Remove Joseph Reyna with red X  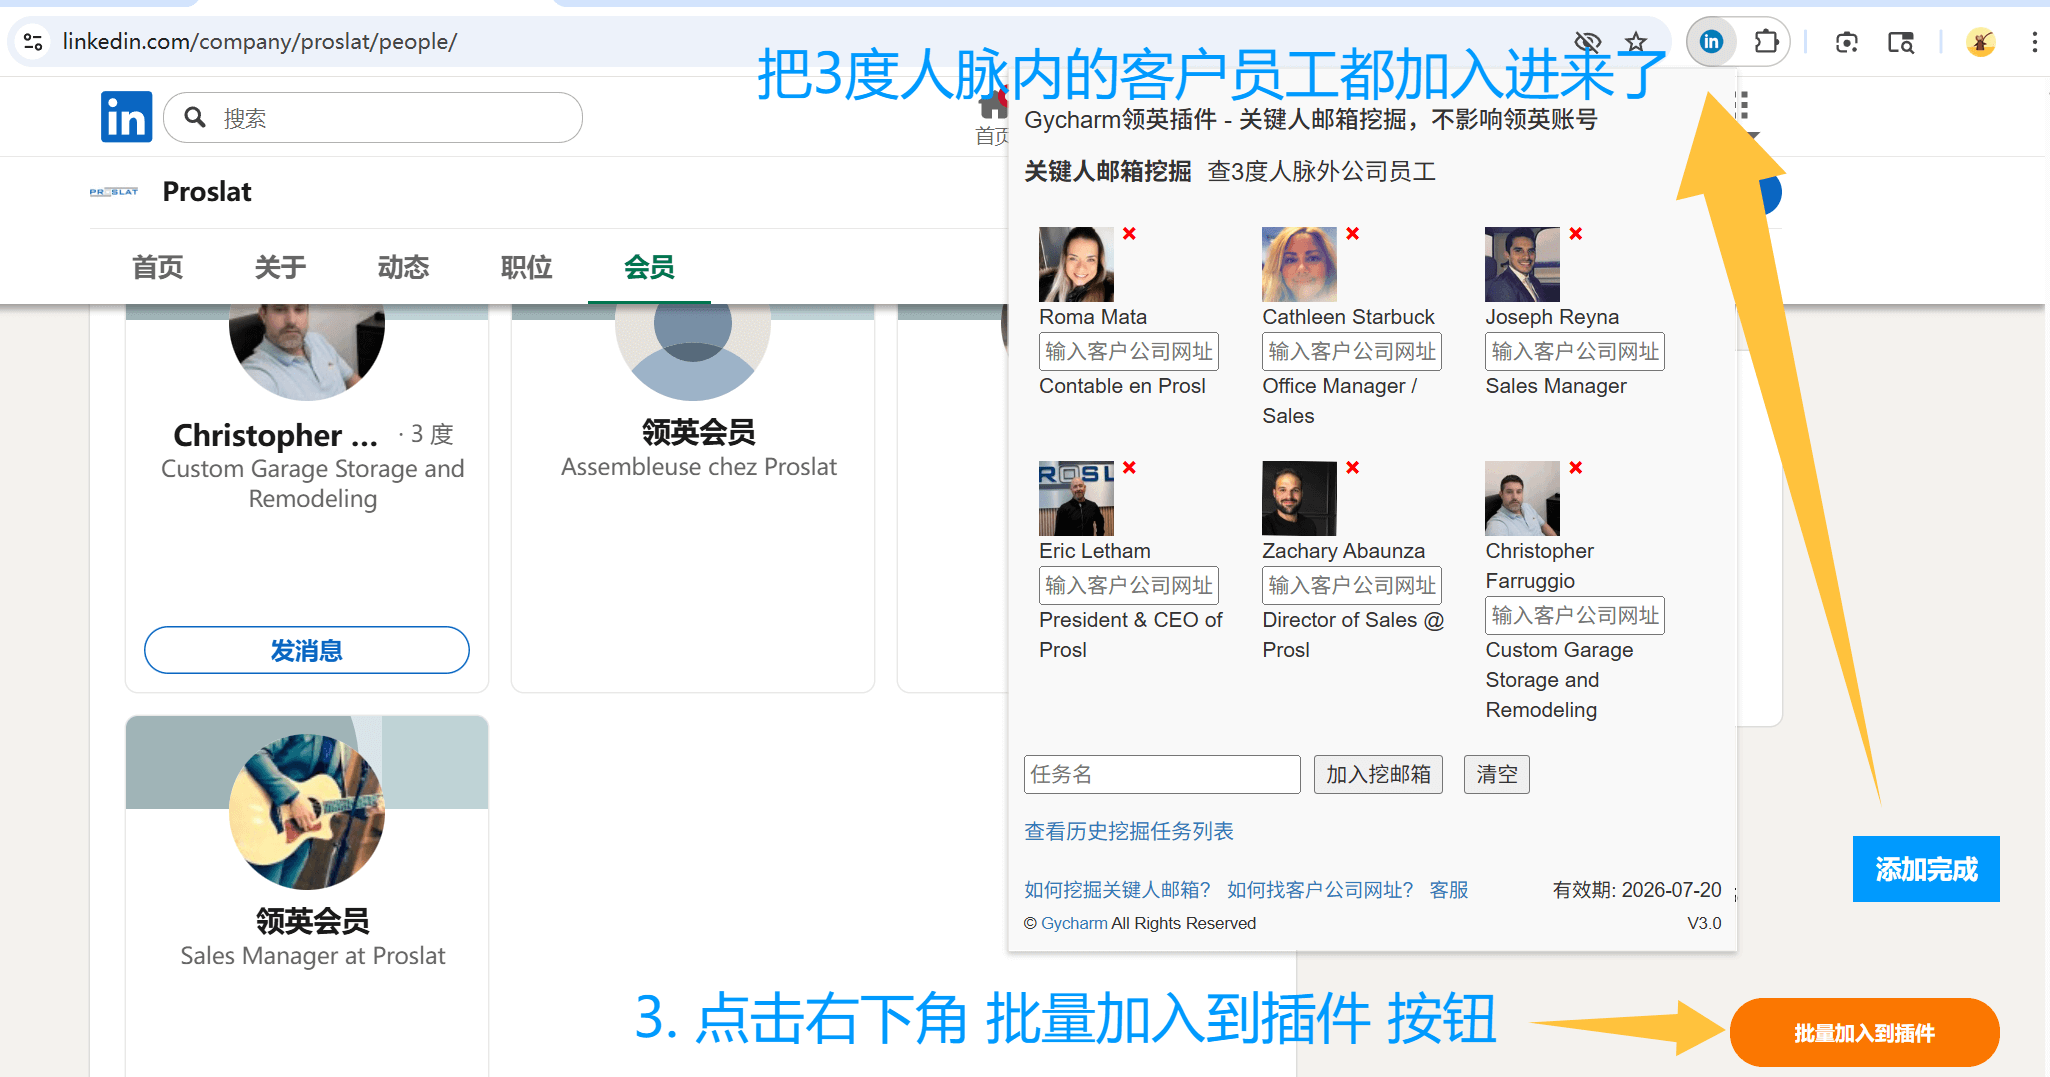point(1575,233)
